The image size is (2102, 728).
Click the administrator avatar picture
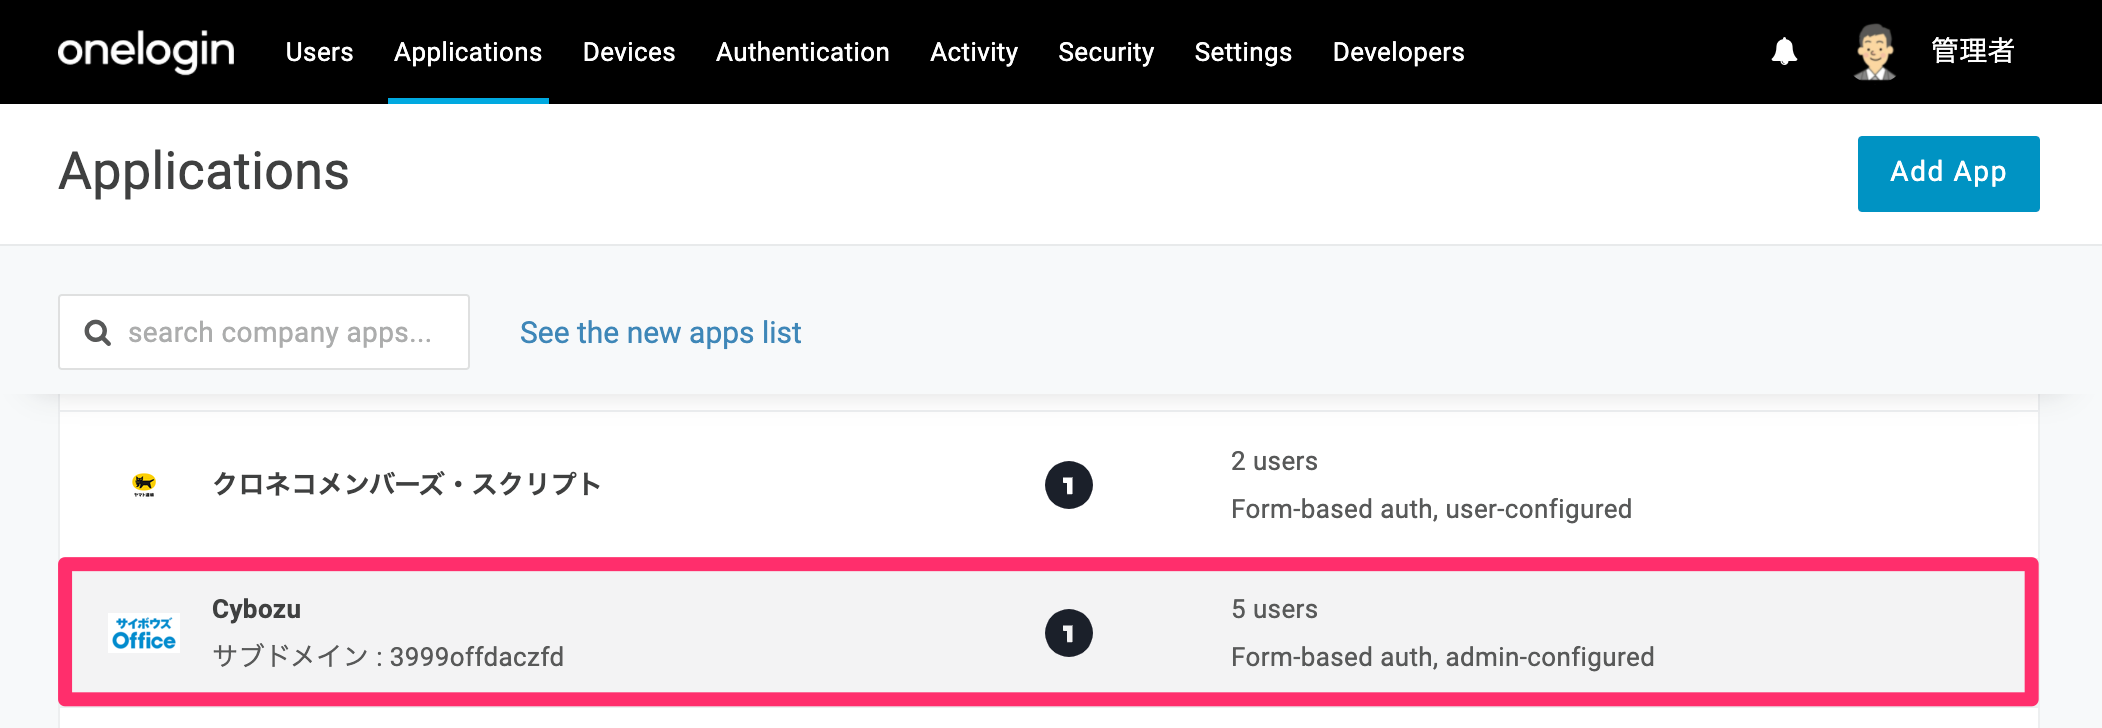pos(1874,52)
